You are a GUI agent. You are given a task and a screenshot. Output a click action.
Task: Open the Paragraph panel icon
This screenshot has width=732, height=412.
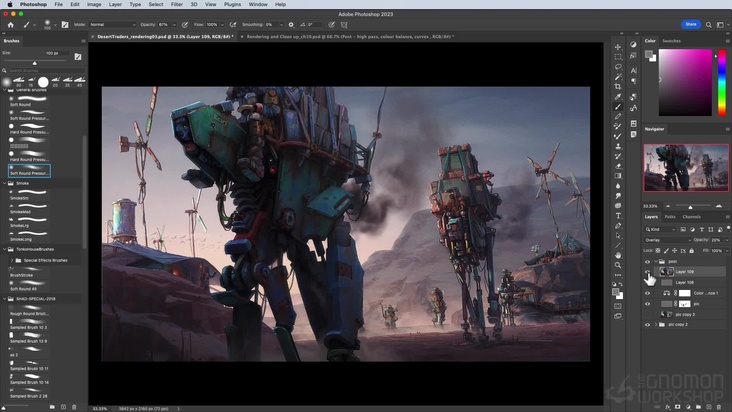pyautogui.click(x=633, y=81)
